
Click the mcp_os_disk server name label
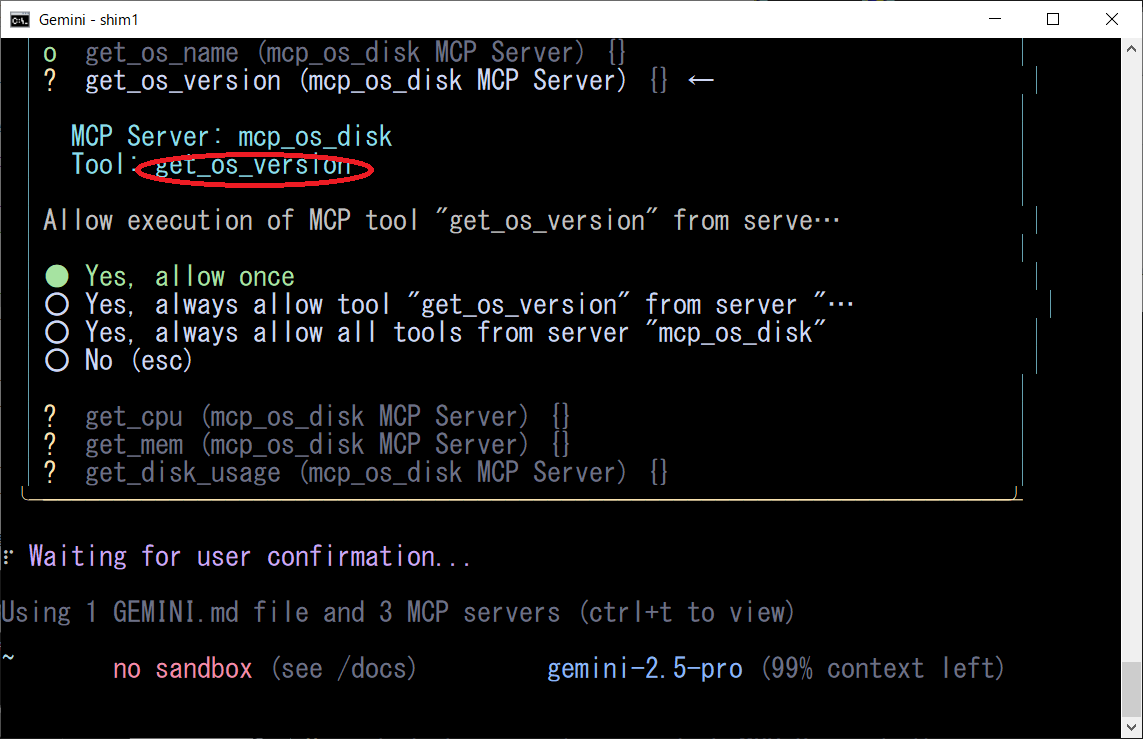click(x=315, y=137)
